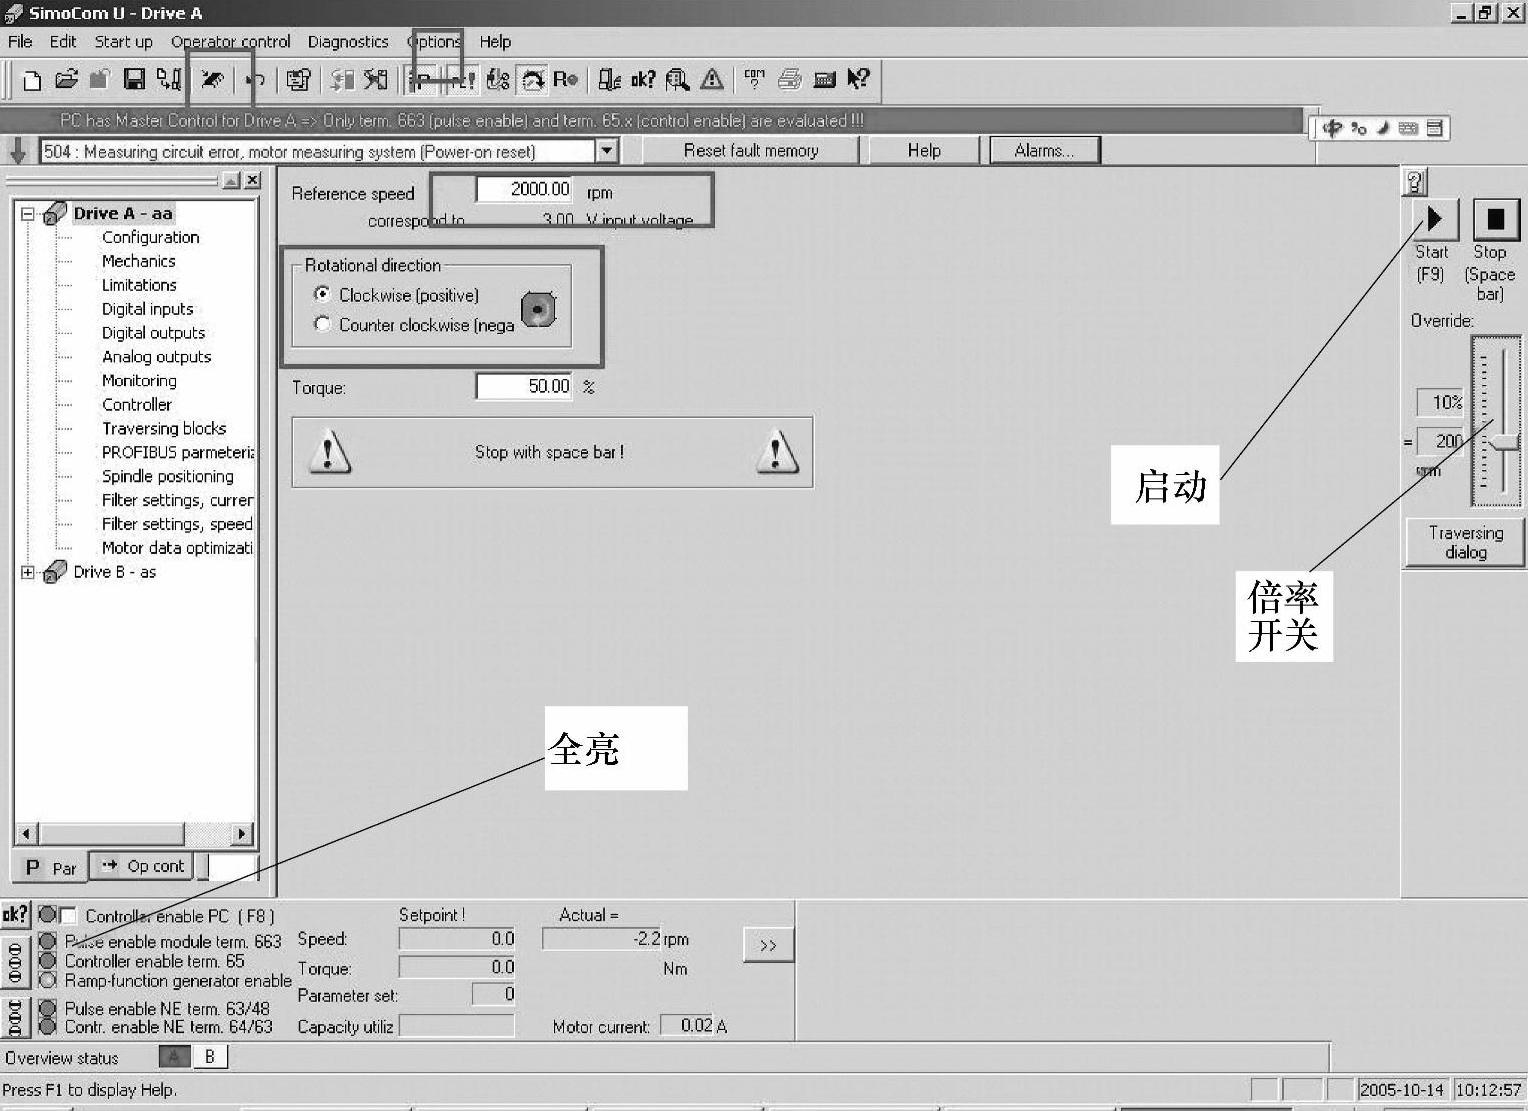This screenshot has height=1111, width=1528.
Task: Click the Override slider thumb
Action: tap(1503, 442)
